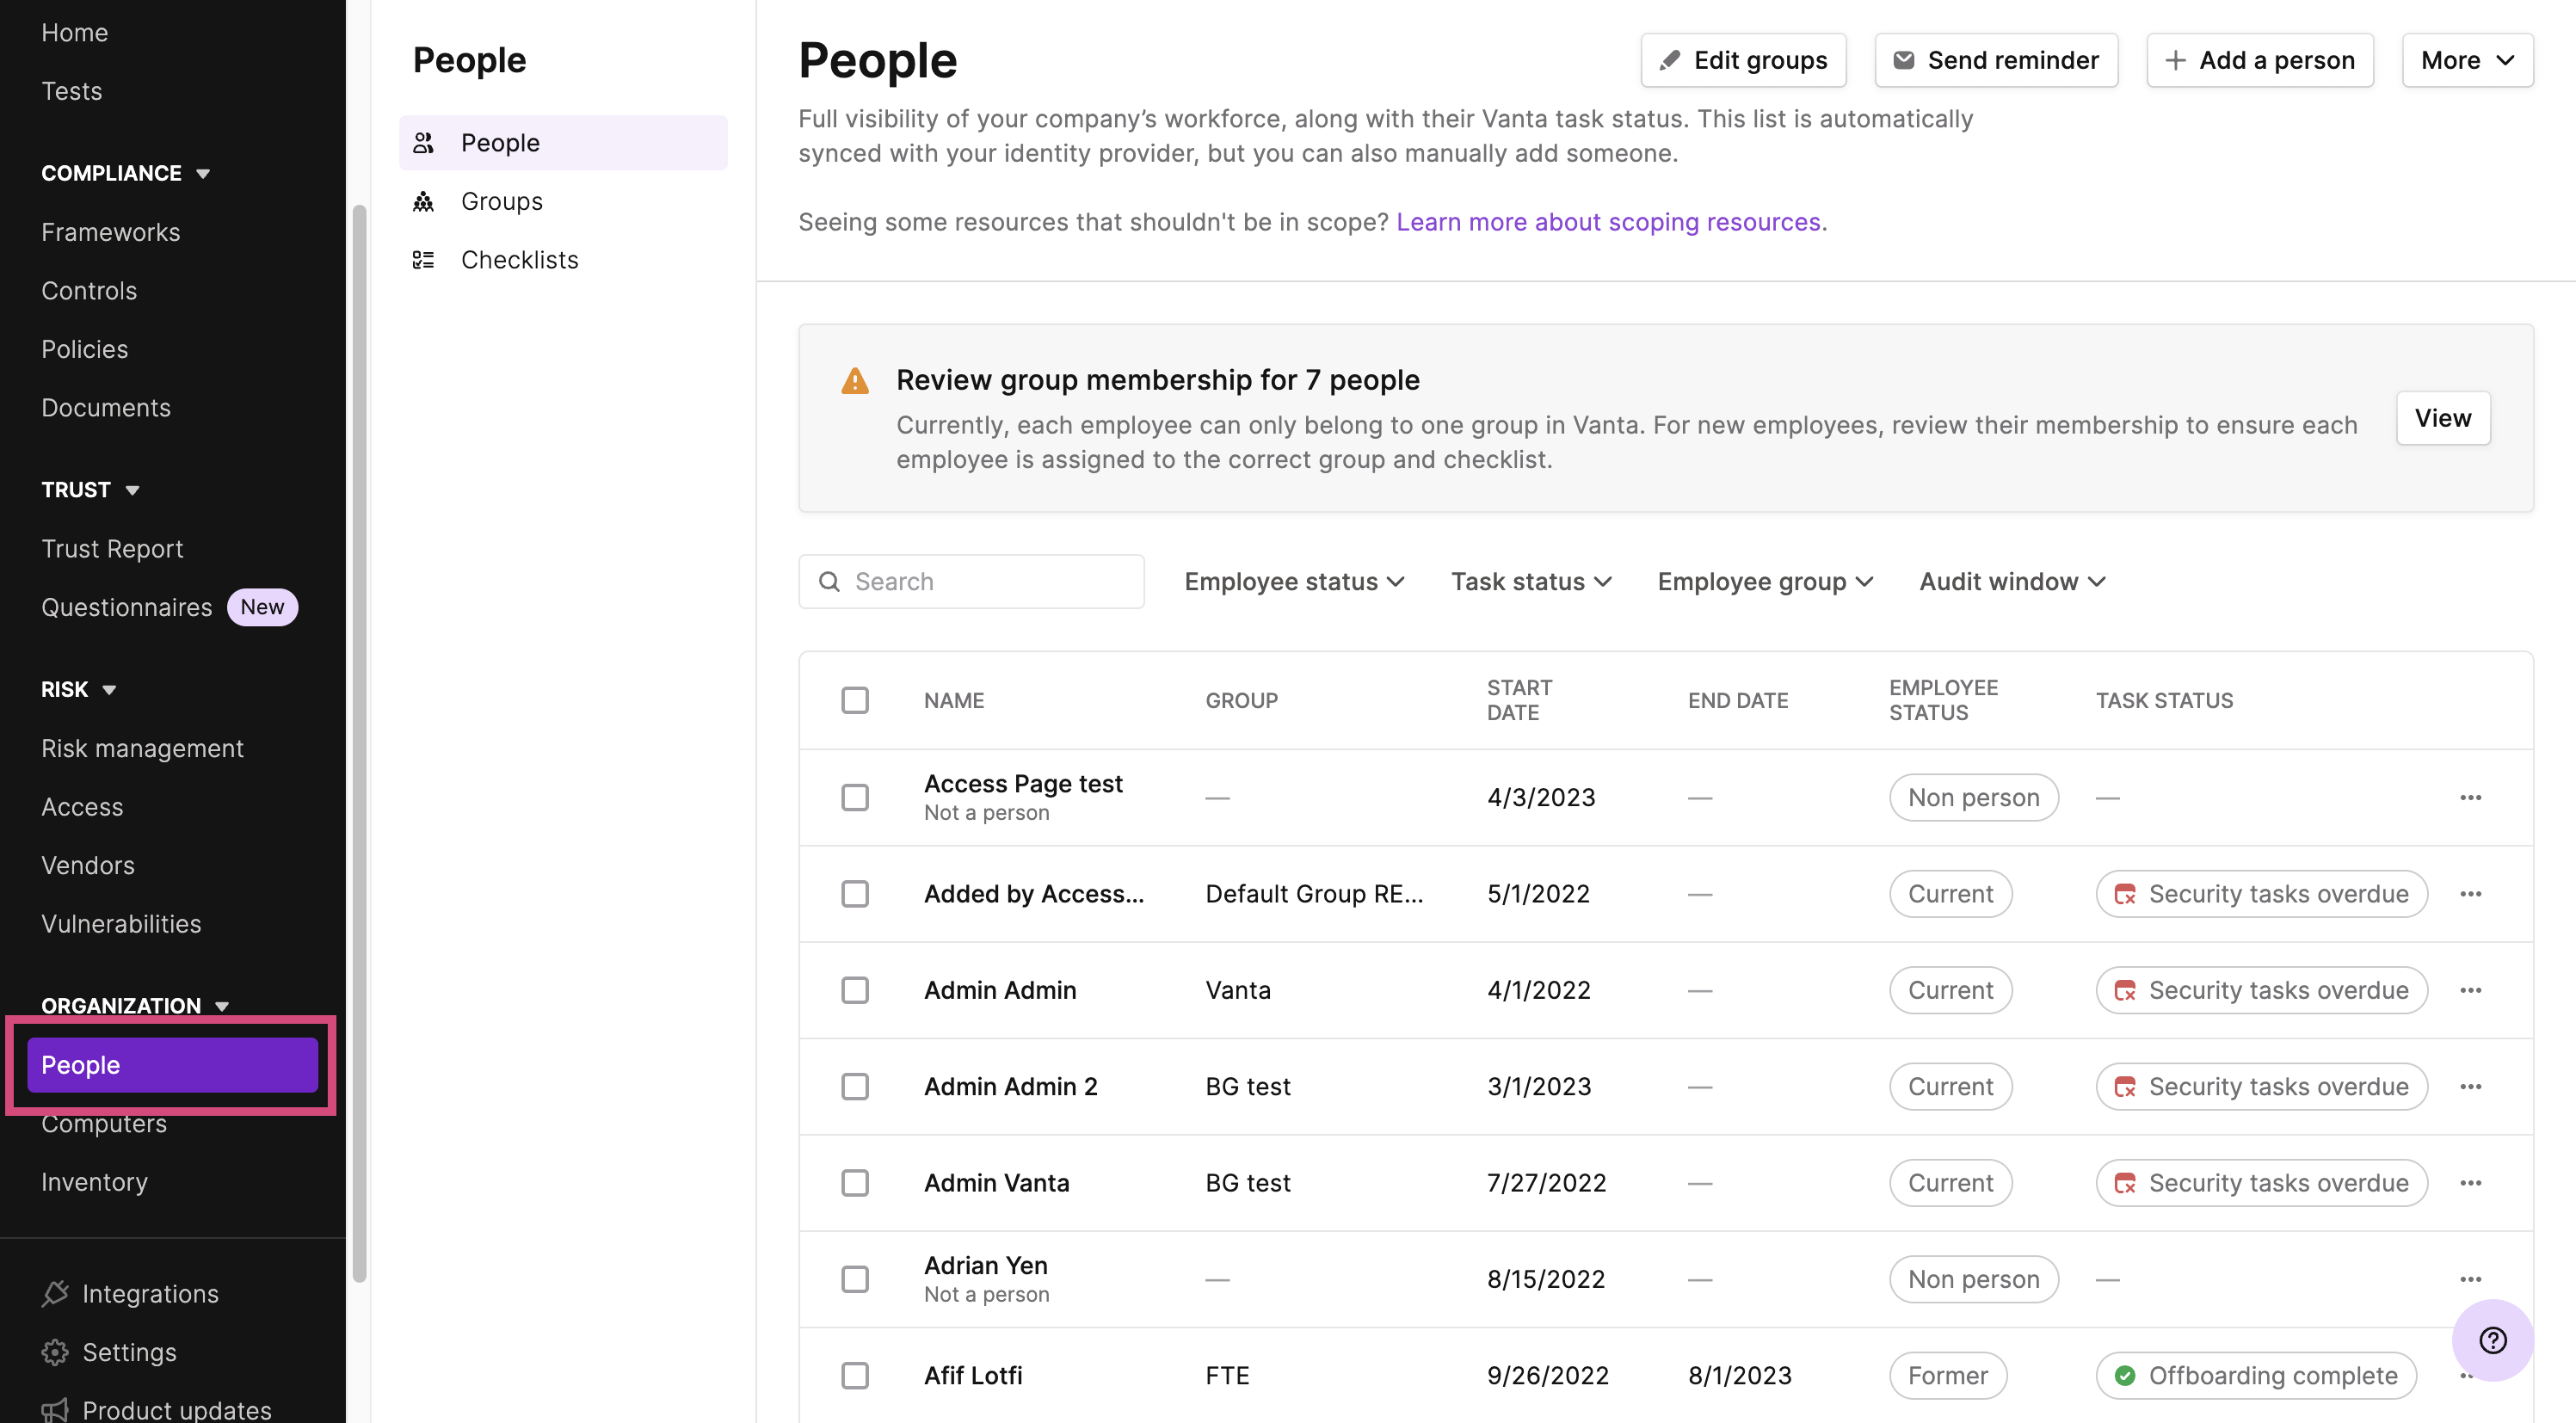Click the warning triangle icon in banner

pyautogui.click(x=855, y=381)
